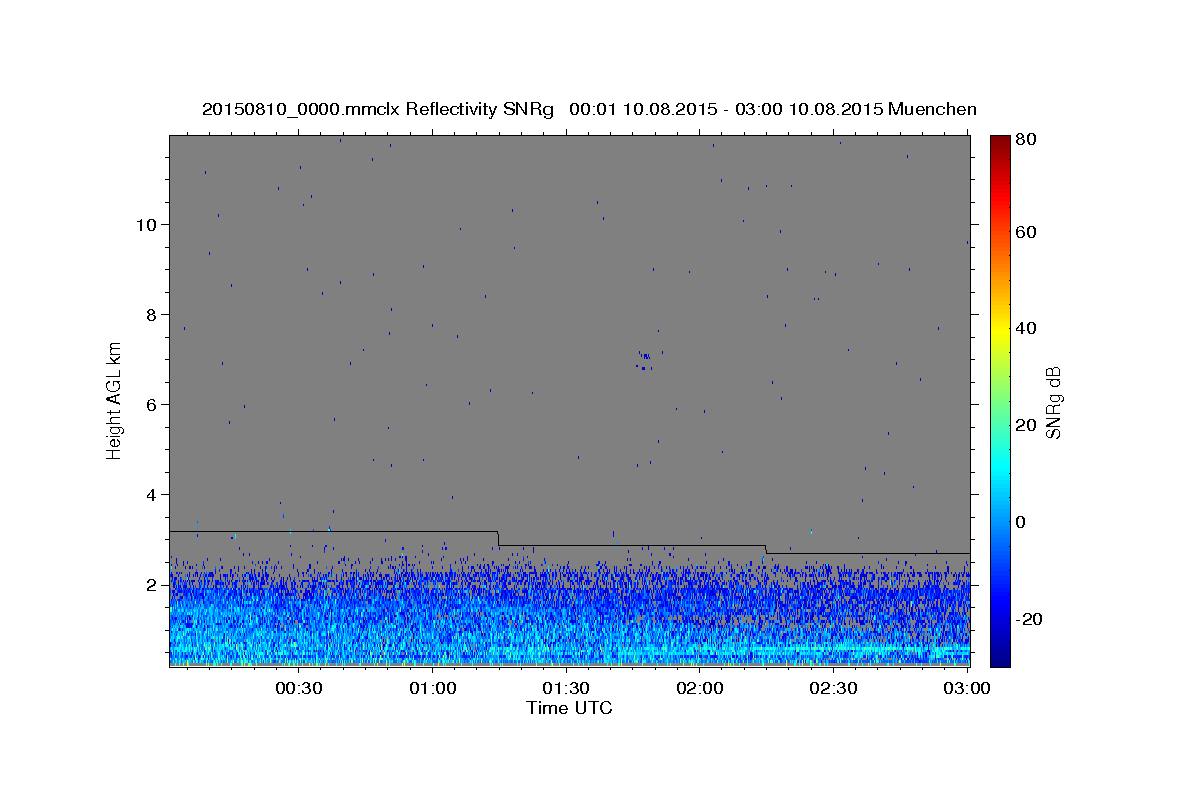Click the 01:30 time tick label
Screen dimensions: 1200x800
tap(567, 689)
